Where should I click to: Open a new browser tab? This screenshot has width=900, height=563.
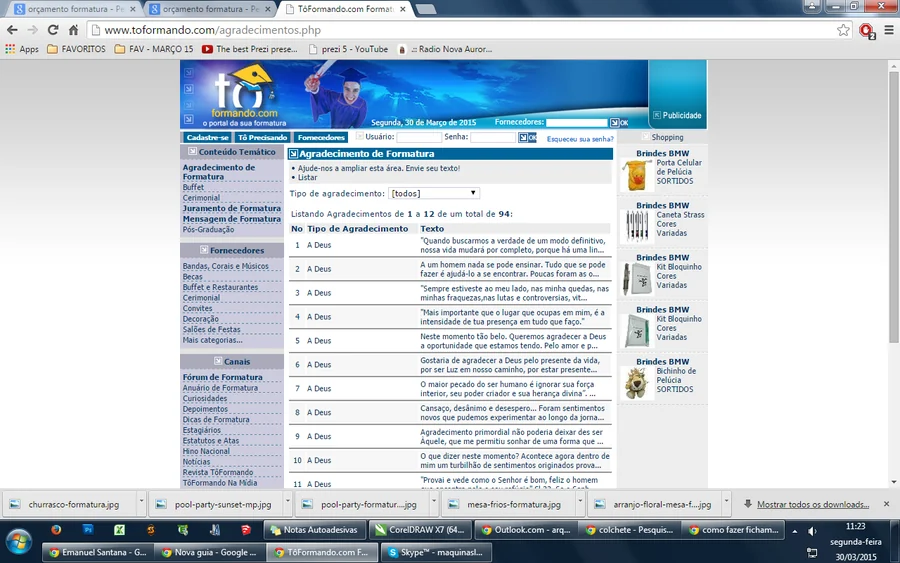pos(425,9)
